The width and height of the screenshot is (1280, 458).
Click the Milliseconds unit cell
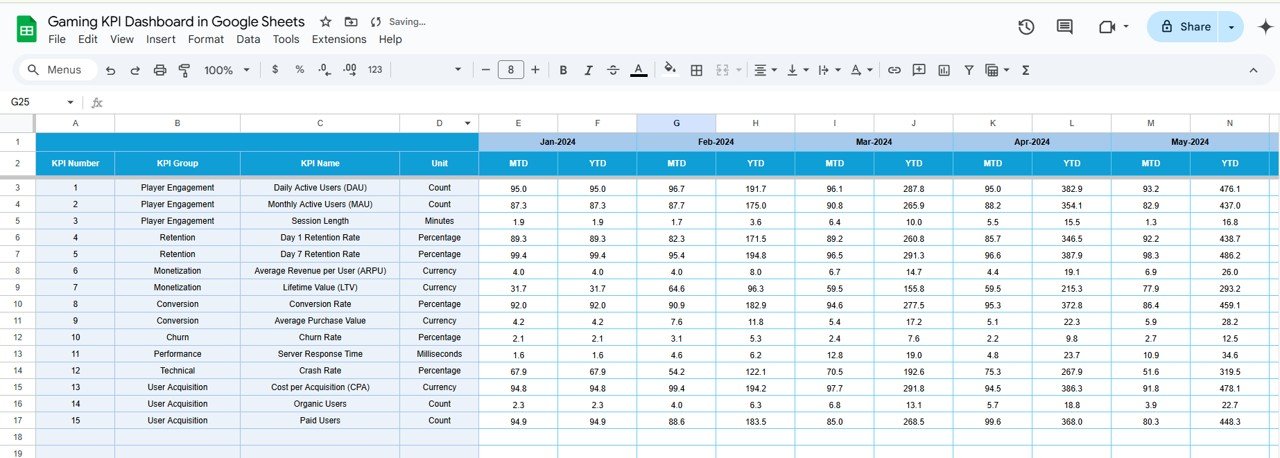point(439,354)
